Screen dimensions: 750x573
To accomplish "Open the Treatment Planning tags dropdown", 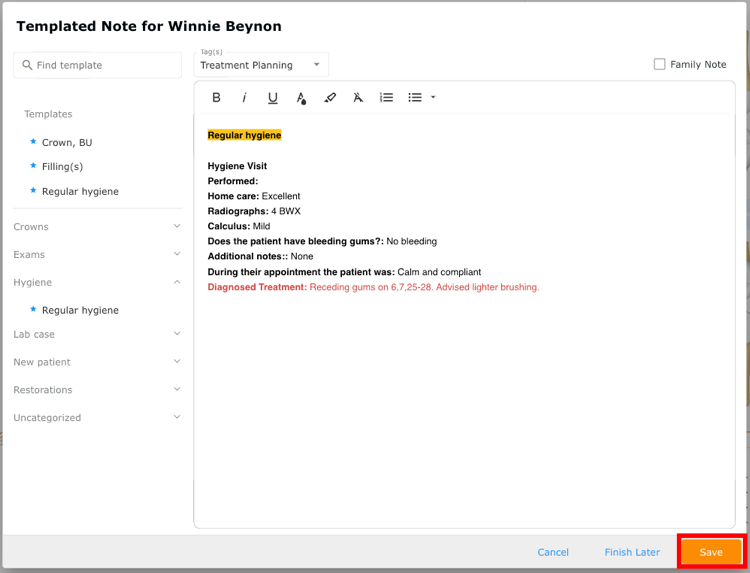I will pyautogui.click(x=261, y=65).
